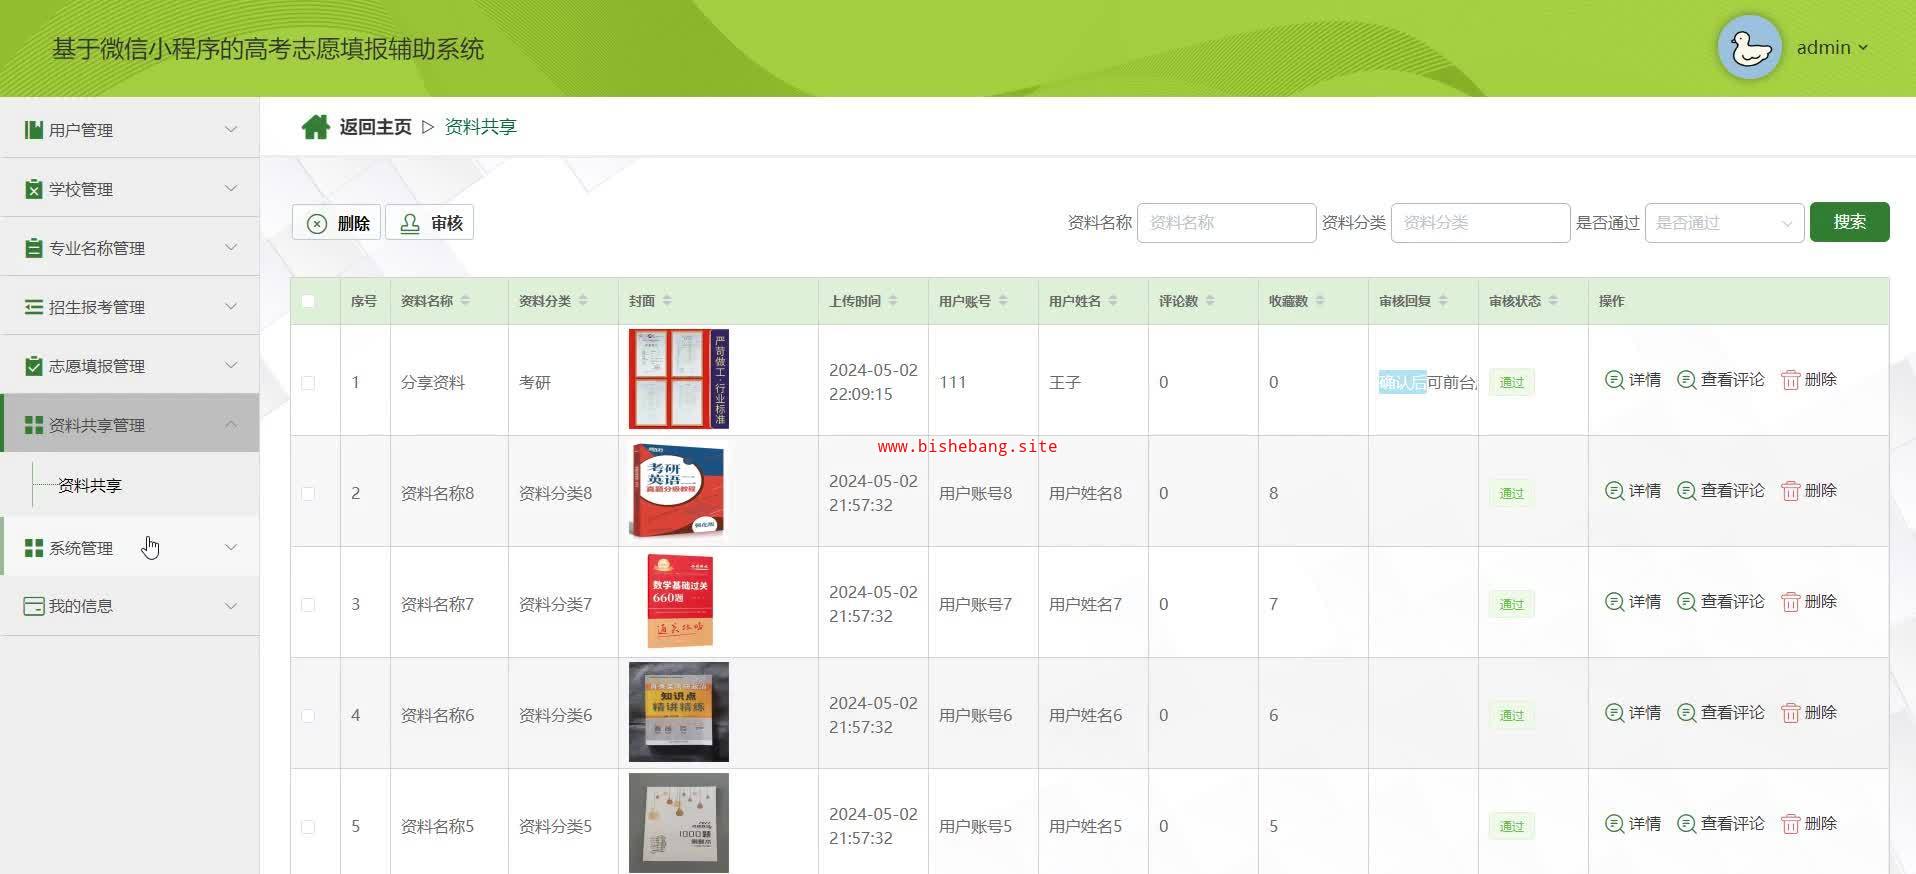This screenshot has width=1916, height=874.
Task: Open the 是否通过 dropdown
Action: 1723,223
